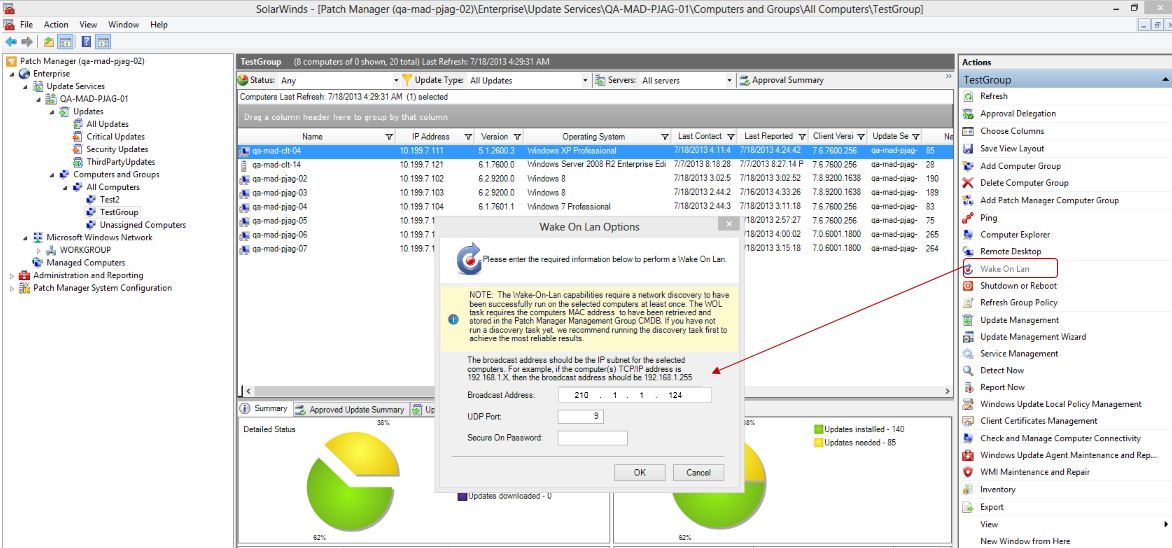Switch to the Approved Update Summary tab
This screenshot has height=548, width=1172.
pos(350,410)
